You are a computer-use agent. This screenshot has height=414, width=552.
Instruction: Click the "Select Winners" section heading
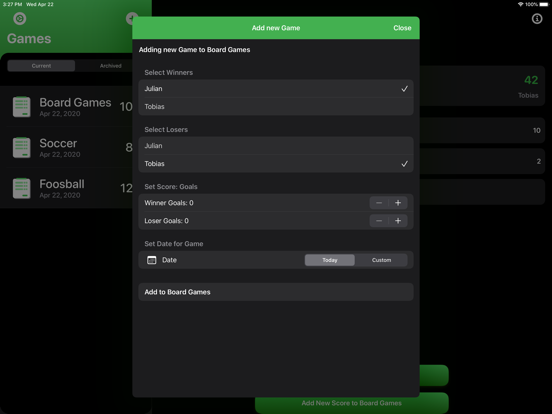(169, 73)
